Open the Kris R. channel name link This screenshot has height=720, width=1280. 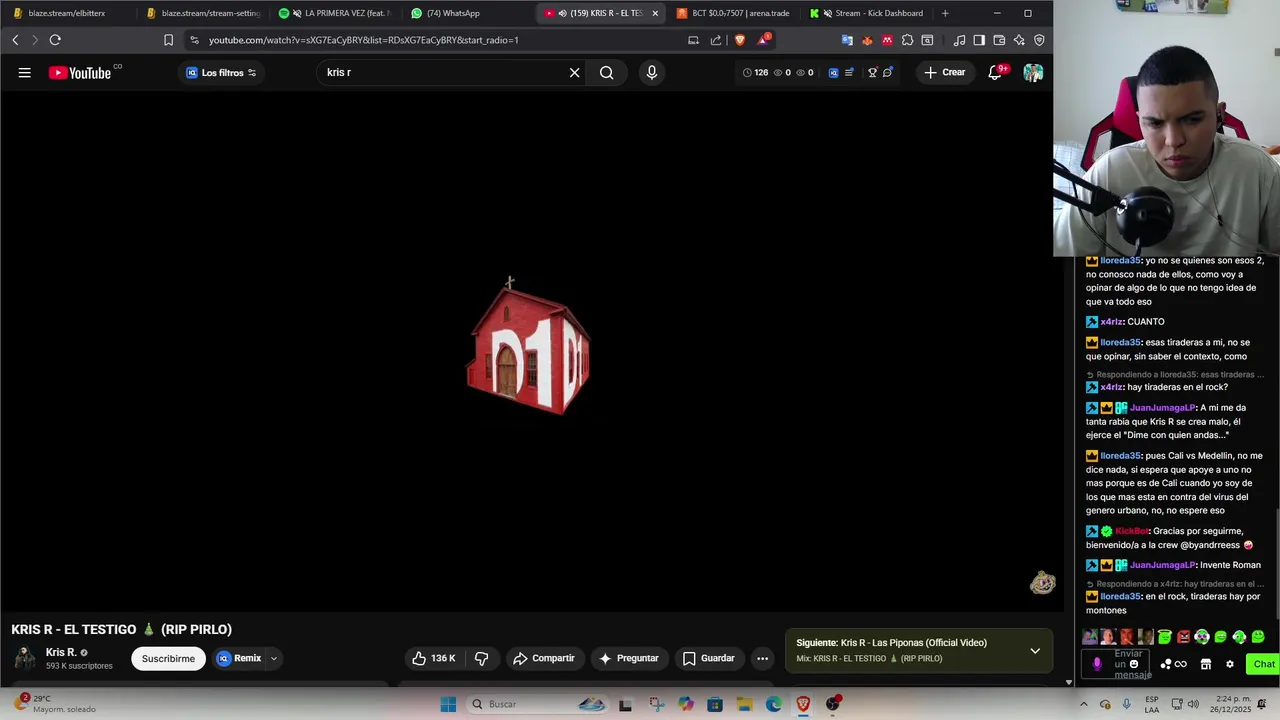[61, 652]
